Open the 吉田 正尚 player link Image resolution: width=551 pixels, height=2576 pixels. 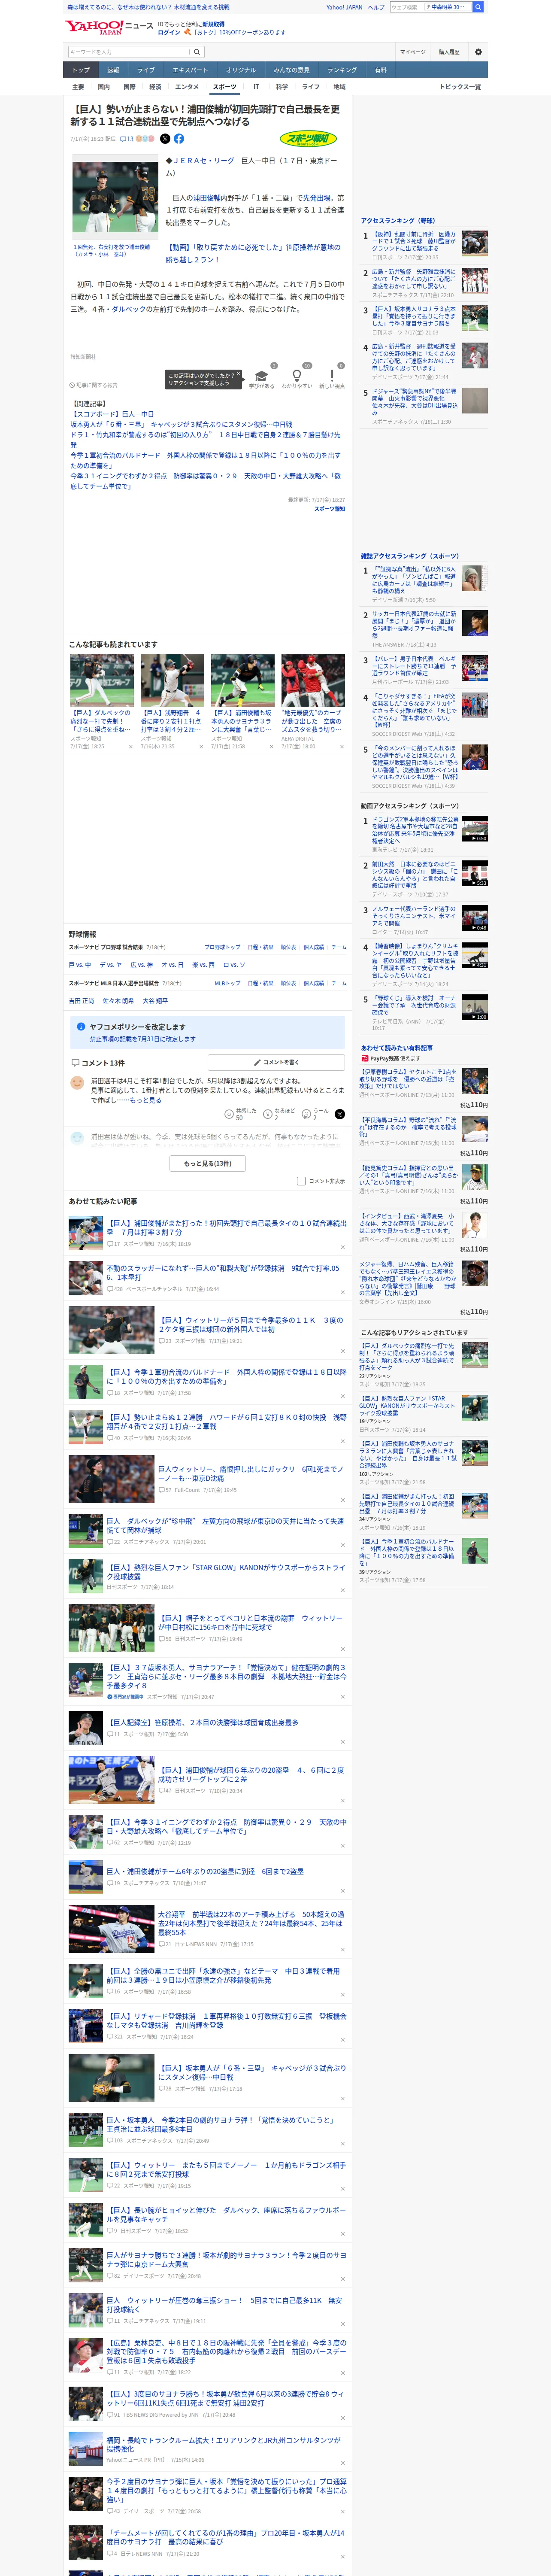click(81, 1001)
